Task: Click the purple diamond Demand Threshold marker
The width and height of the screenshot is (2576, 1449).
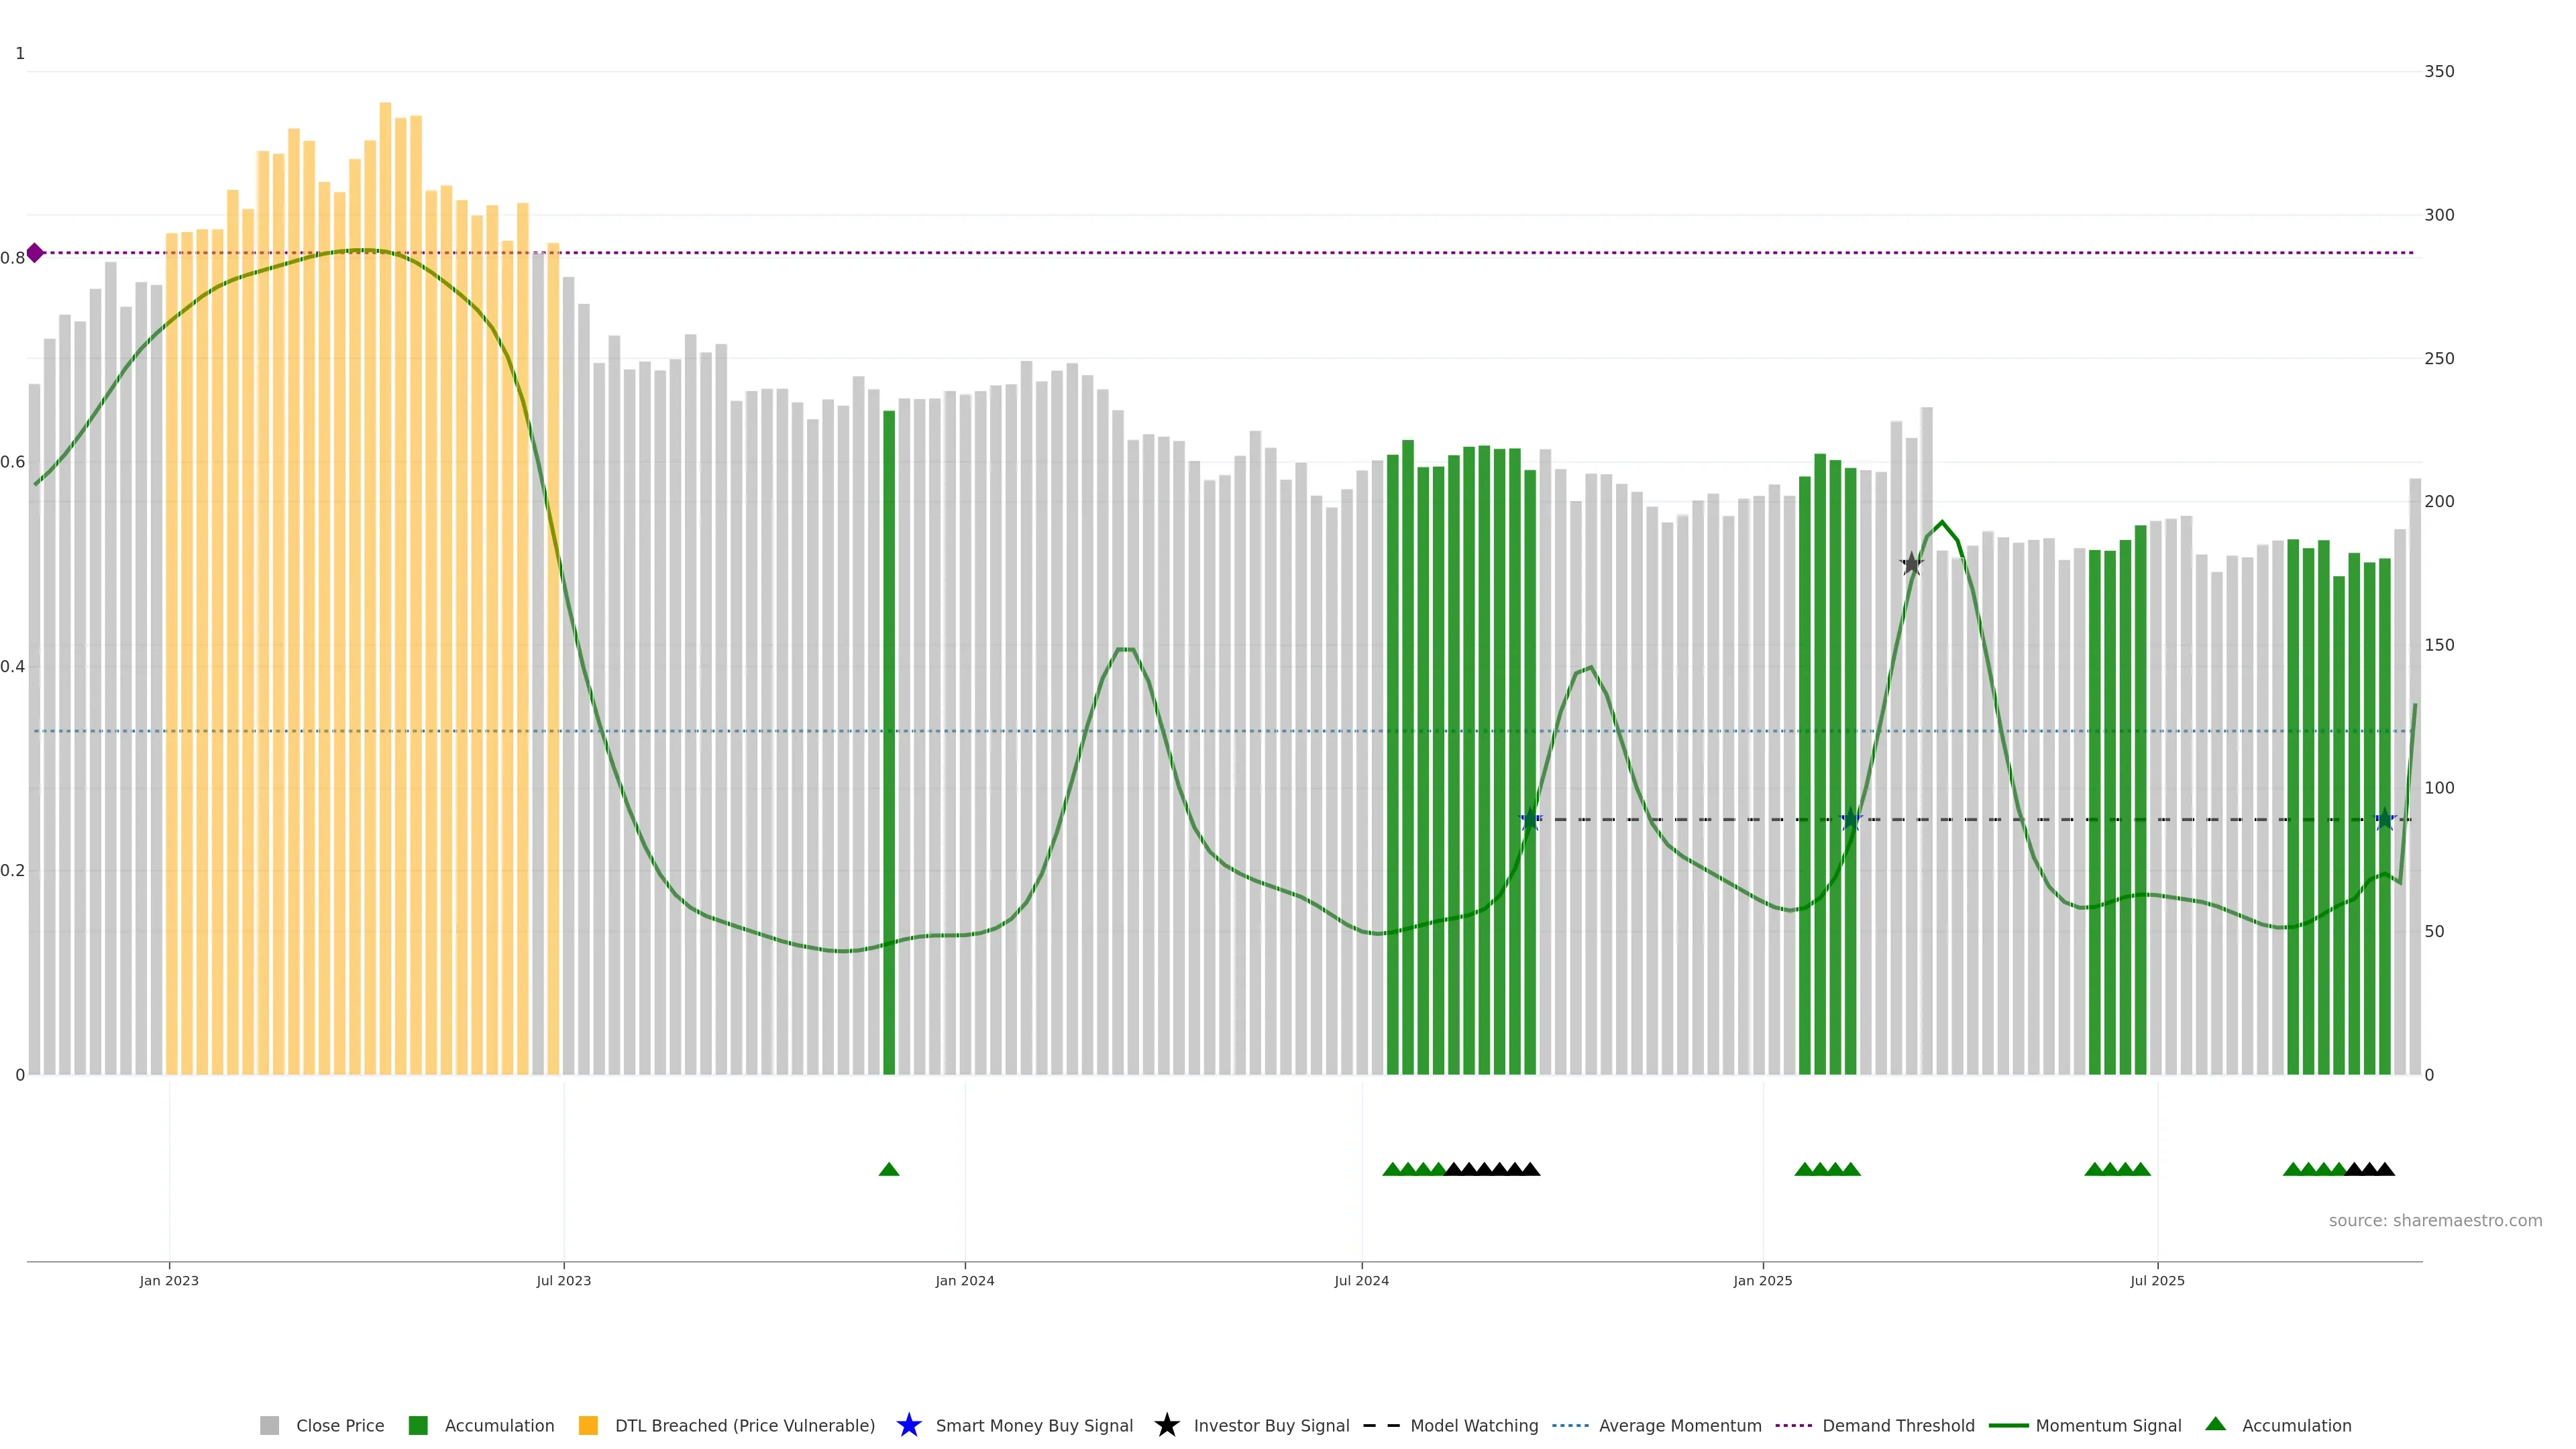Action: pyautogui.click(x=35, y=253)
